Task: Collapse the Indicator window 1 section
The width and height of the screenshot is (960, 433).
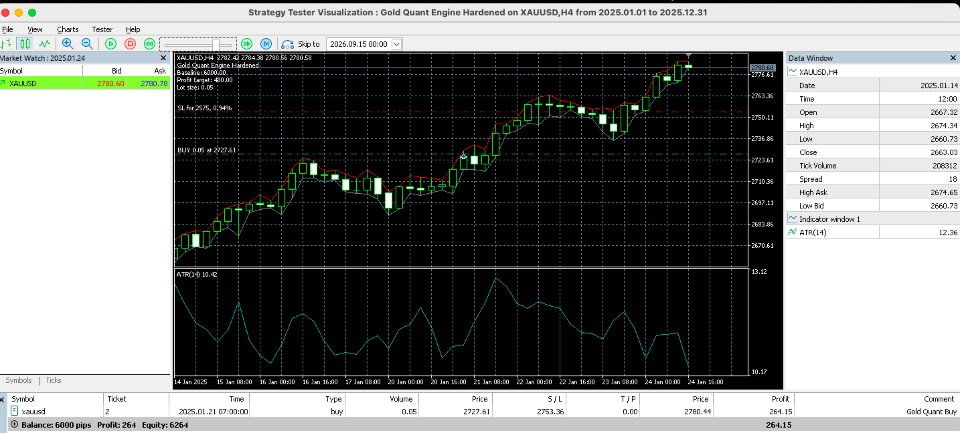Action: click(793, 219)
